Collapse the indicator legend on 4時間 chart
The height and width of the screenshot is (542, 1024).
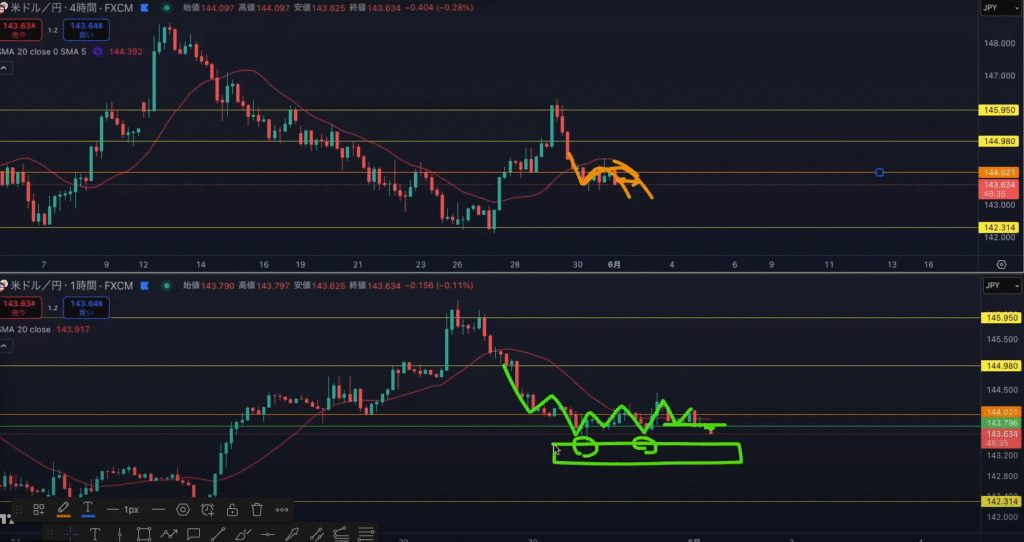[5, 69]
